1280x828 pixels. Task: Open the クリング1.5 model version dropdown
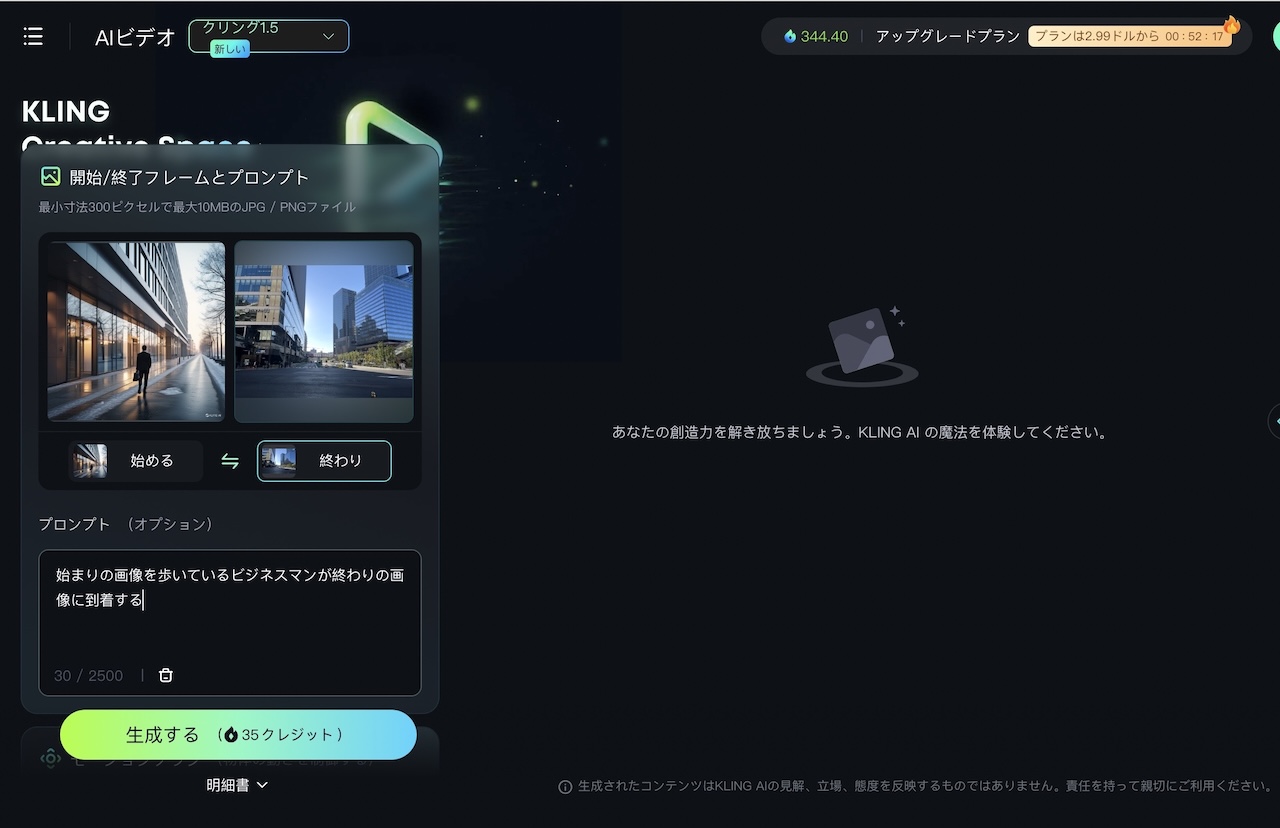(269, 36)
